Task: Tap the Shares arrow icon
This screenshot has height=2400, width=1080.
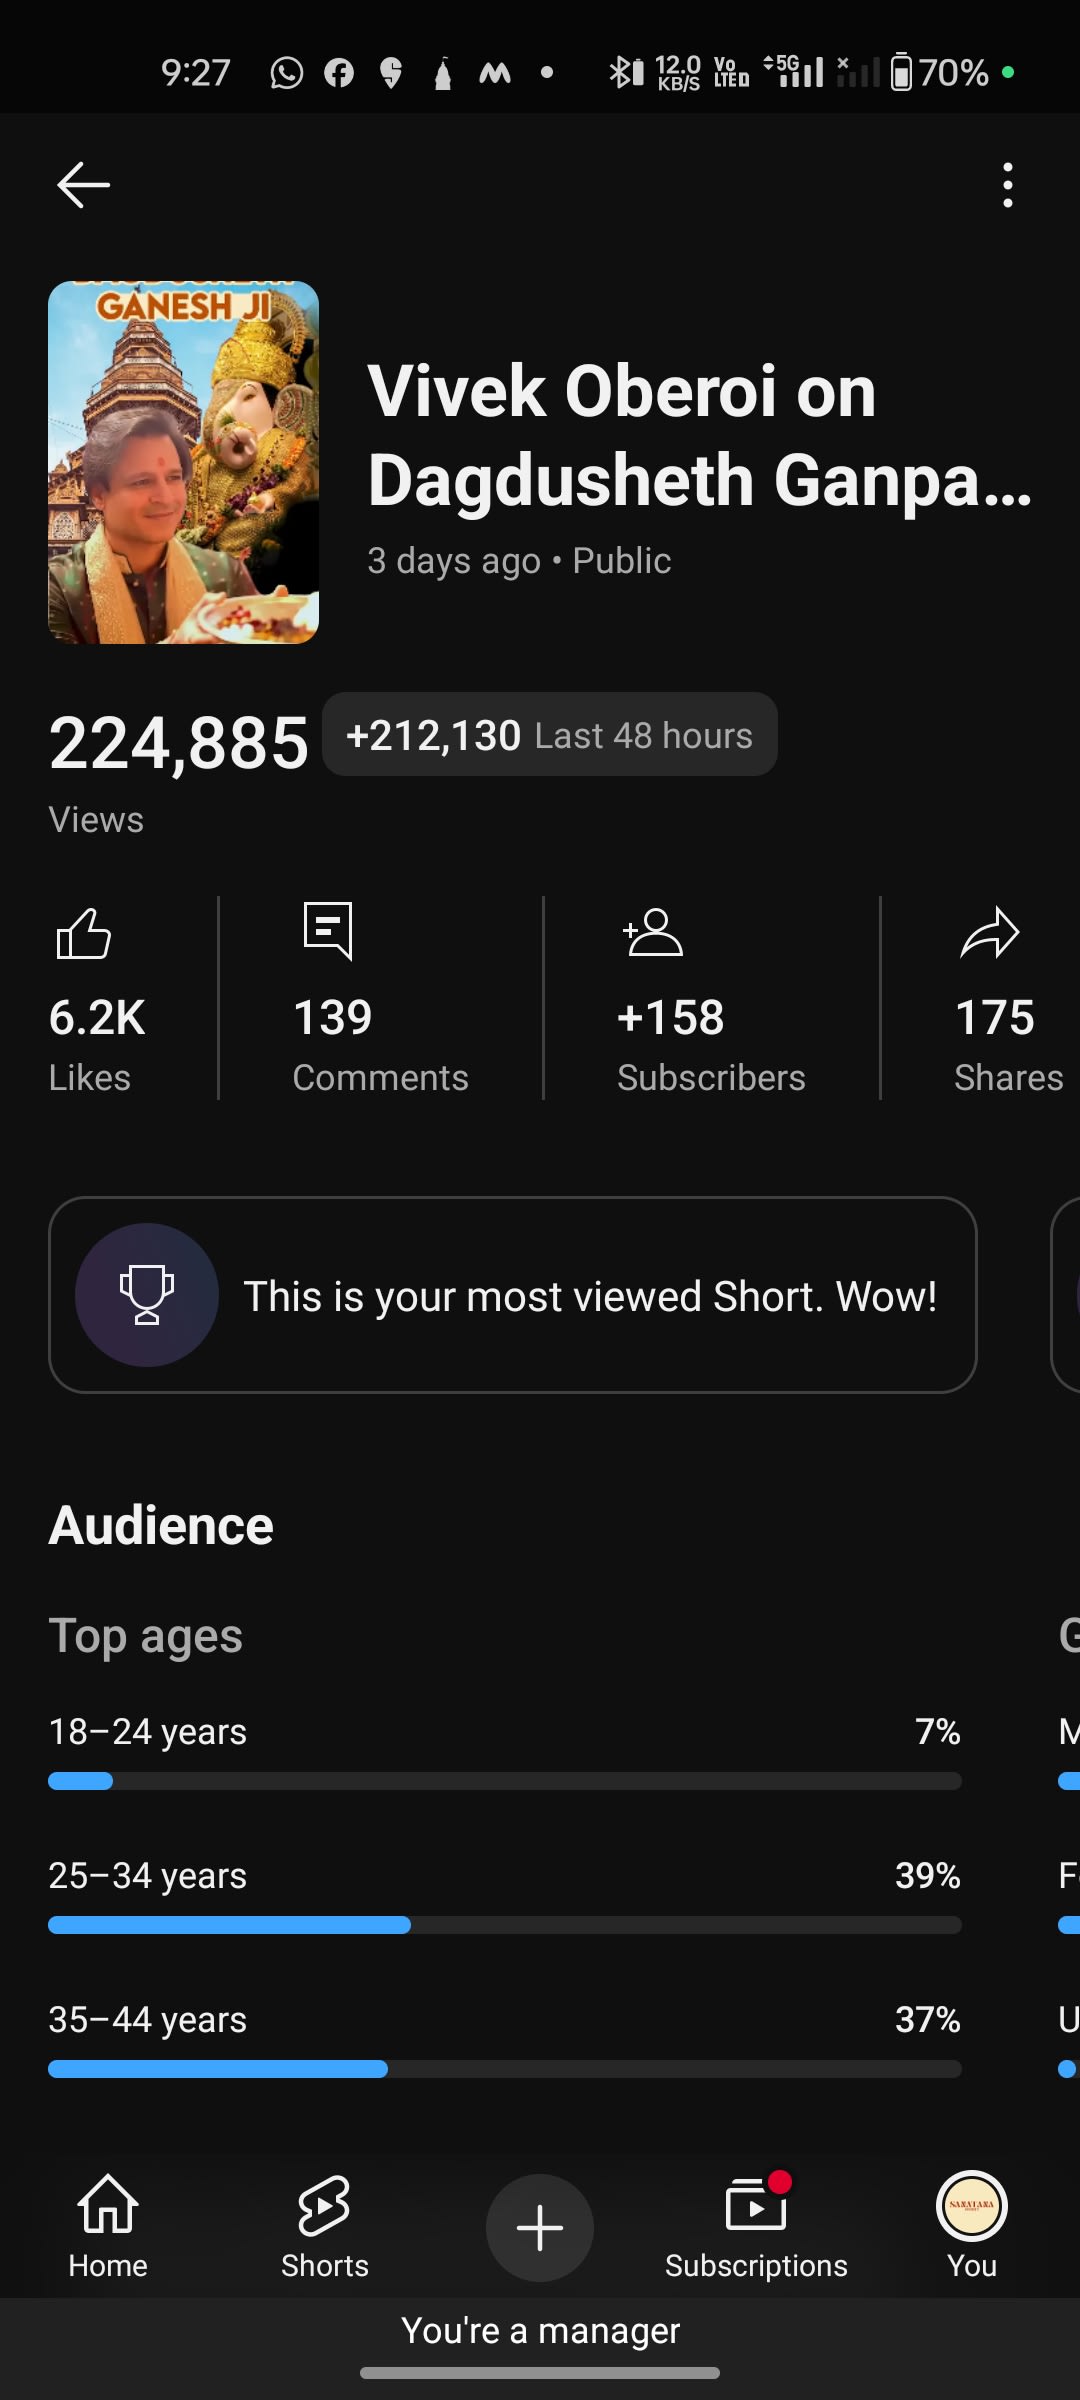Action: 989,933
